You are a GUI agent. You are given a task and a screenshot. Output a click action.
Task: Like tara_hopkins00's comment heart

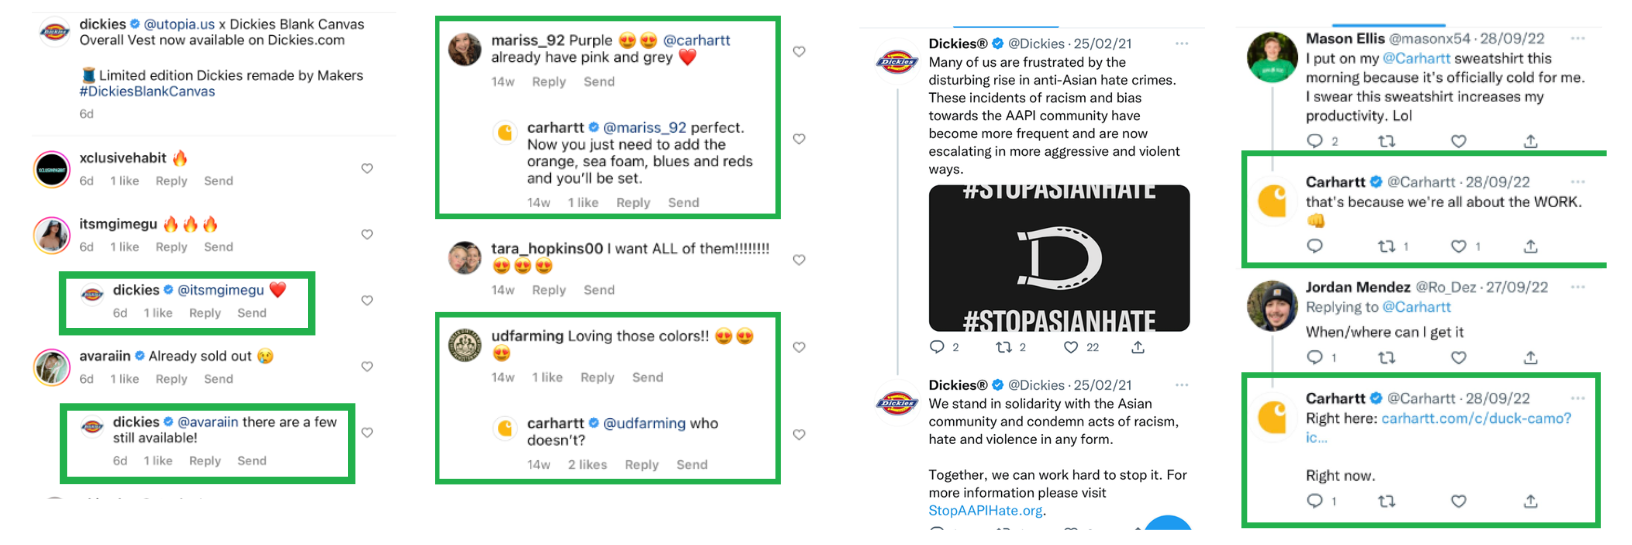[799, 260]
